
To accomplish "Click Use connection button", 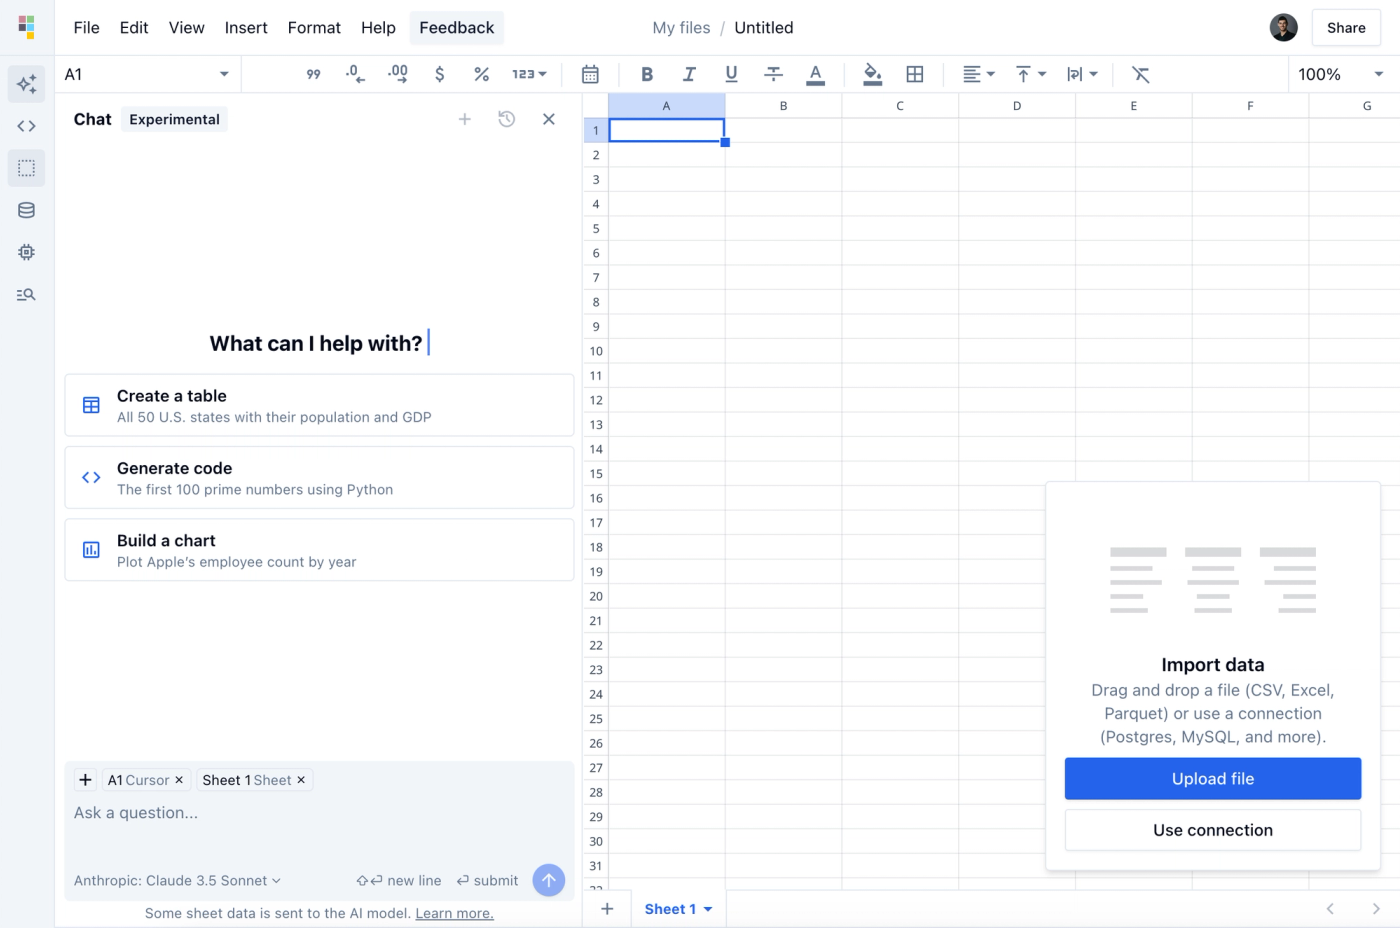I will point(1213,830).
